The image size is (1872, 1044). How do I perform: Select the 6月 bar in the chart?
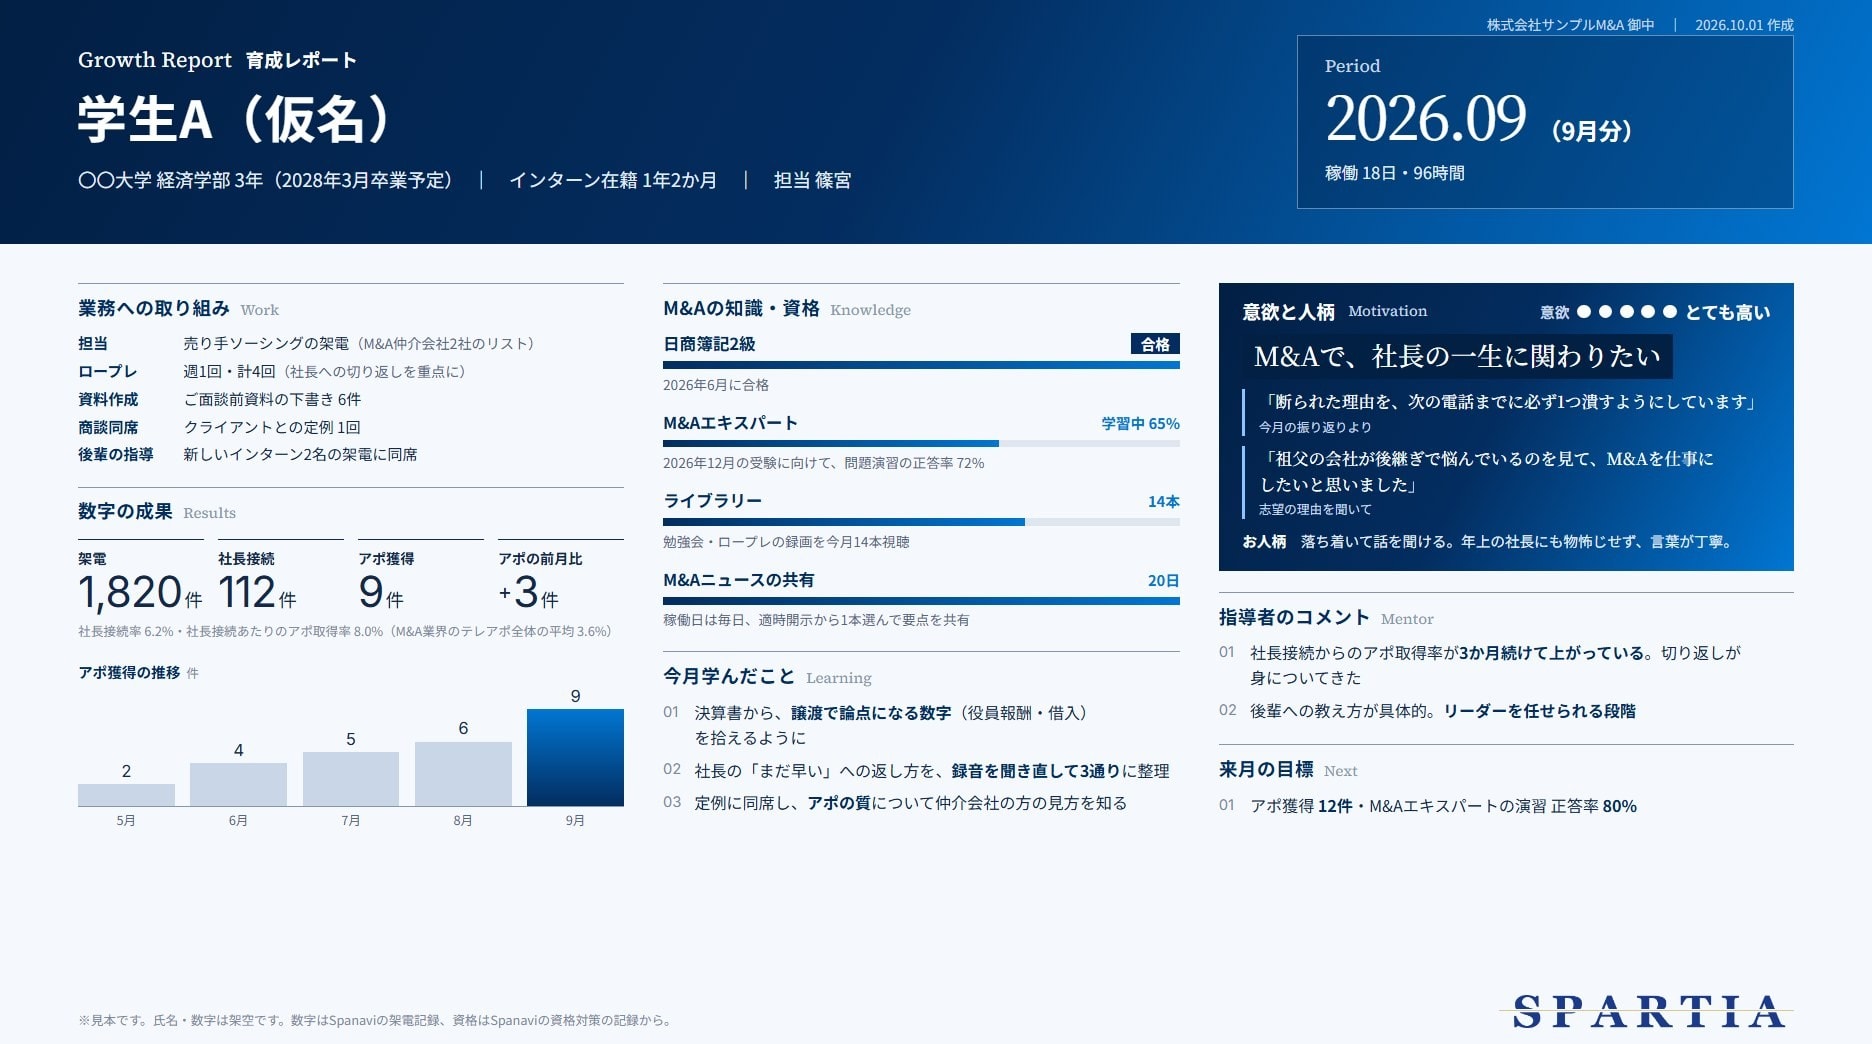(238, 784)
